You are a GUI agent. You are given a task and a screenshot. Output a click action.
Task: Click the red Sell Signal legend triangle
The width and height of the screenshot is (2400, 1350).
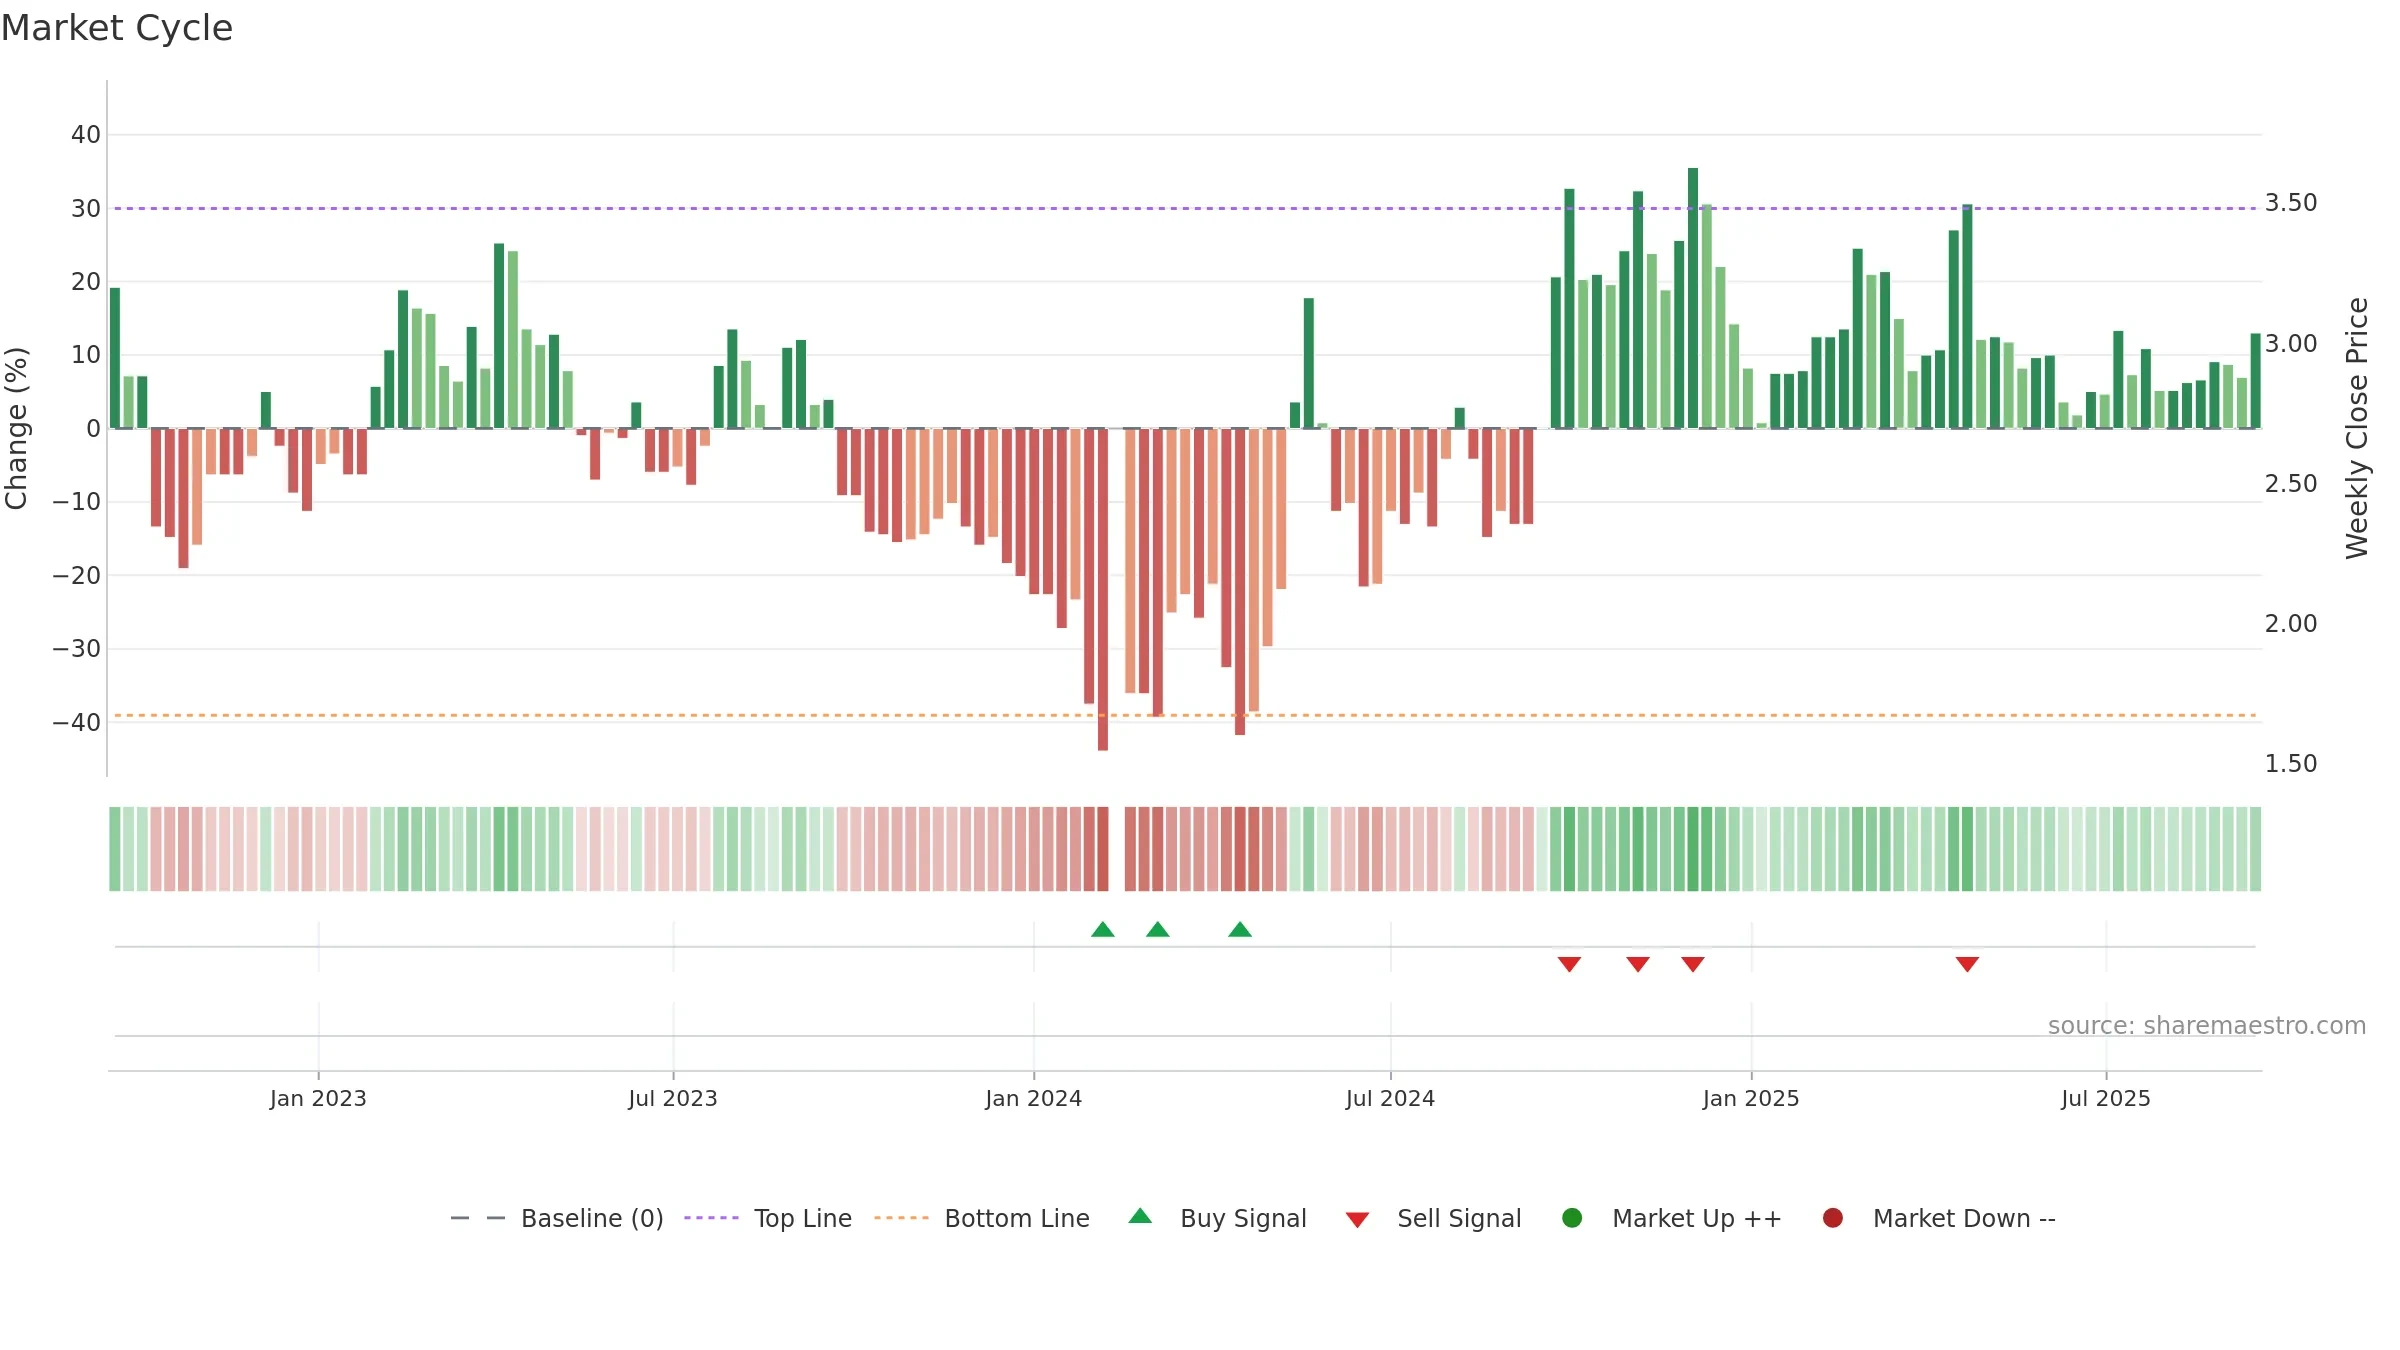click(x=1357, y=1220)
